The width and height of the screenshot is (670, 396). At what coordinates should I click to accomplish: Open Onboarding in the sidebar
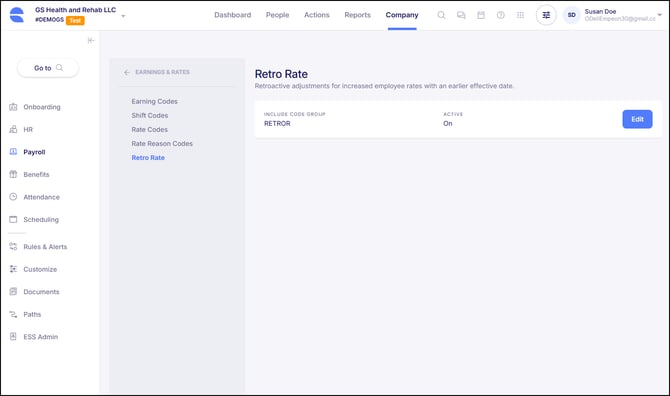point(42,107)
